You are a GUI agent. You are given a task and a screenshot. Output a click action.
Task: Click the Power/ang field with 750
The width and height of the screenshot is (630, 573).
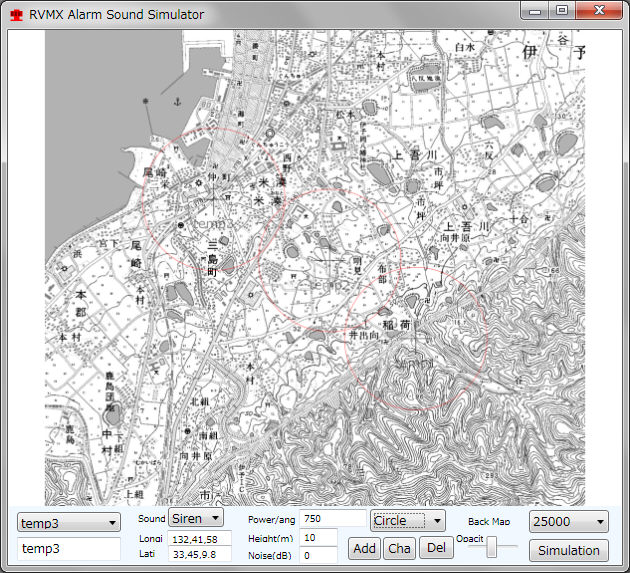coord(332,519)
